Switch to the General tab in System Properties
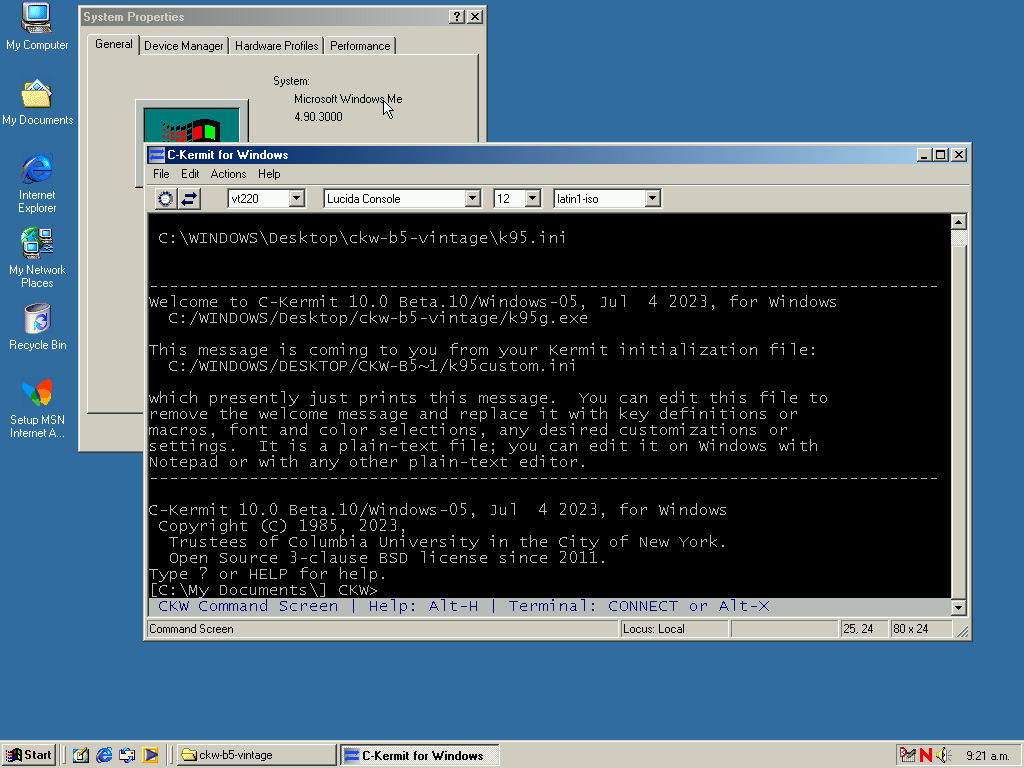Viewport: 1024px width, 768px height. tap(114, 44)
